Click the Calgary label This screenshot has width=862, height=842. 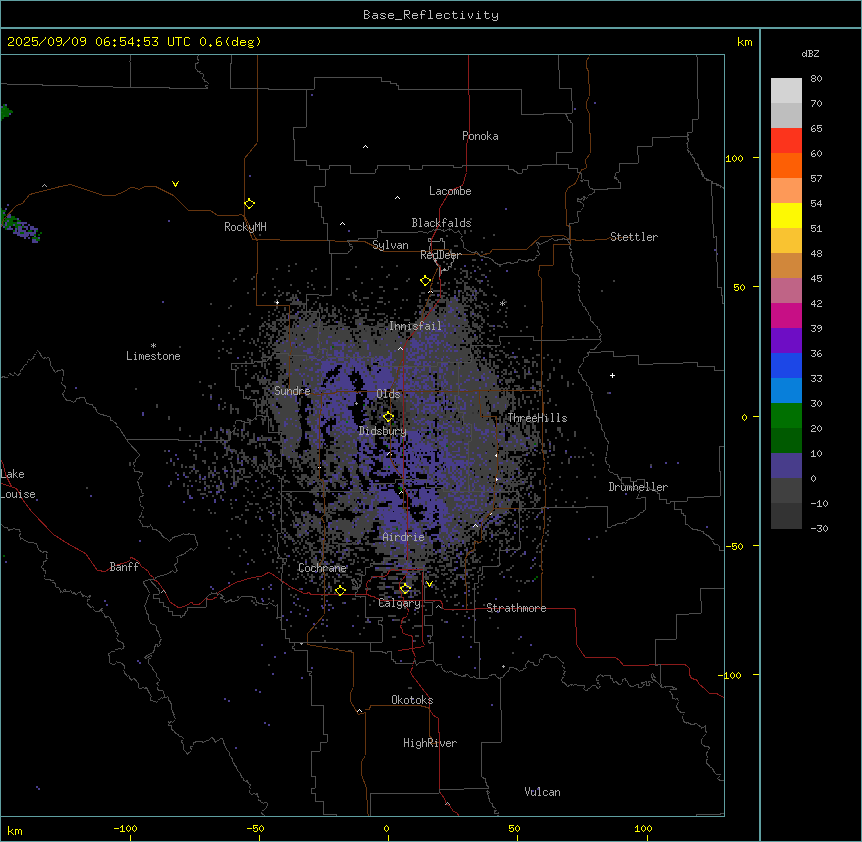coord(399,603)
